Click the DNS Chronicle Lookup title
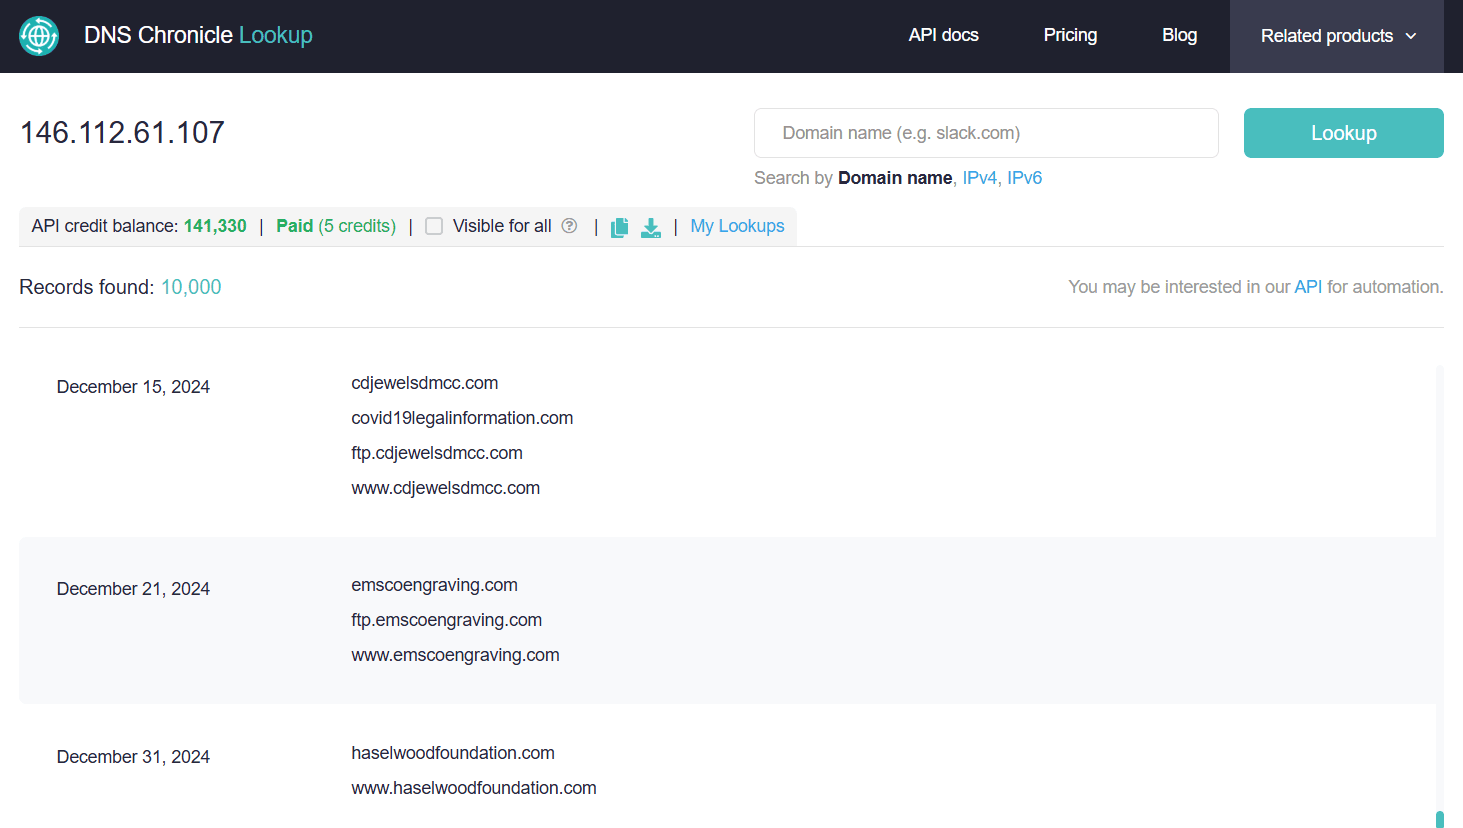 tap(198, 35)
